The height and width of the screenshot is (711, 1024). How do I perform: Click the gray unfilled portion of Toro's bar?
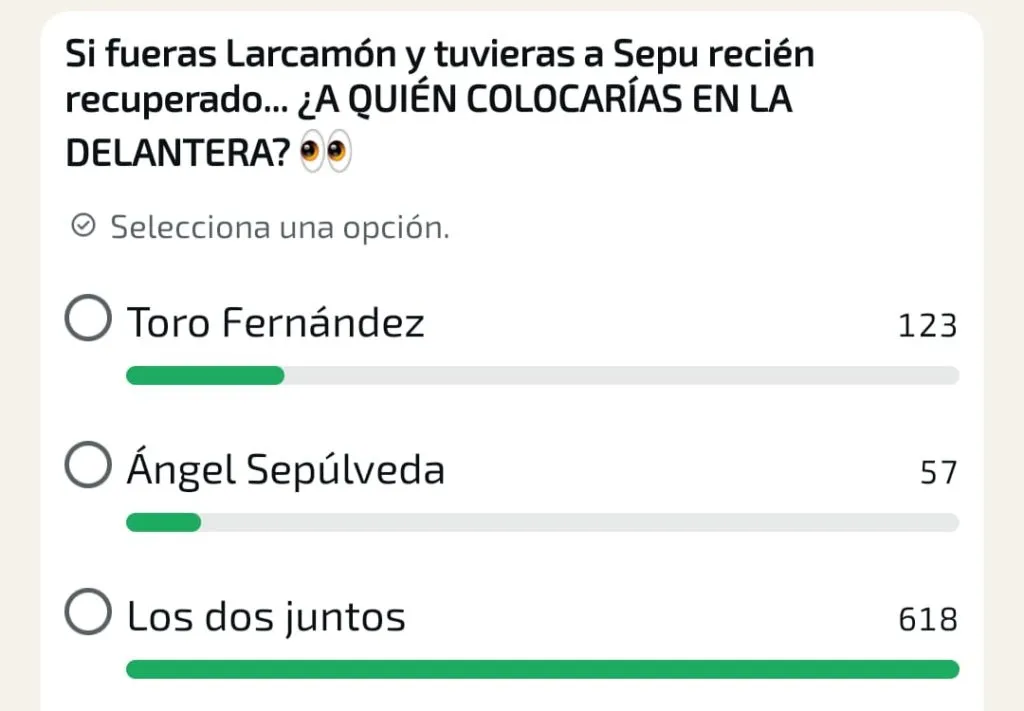click(x=620, y=375)
